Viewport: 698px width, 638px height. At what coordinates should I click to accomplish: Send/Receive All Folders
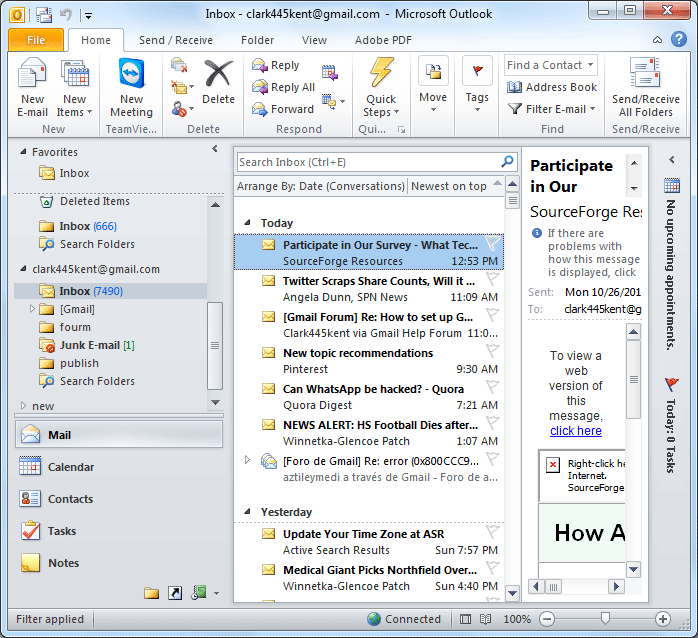[645, 88]
